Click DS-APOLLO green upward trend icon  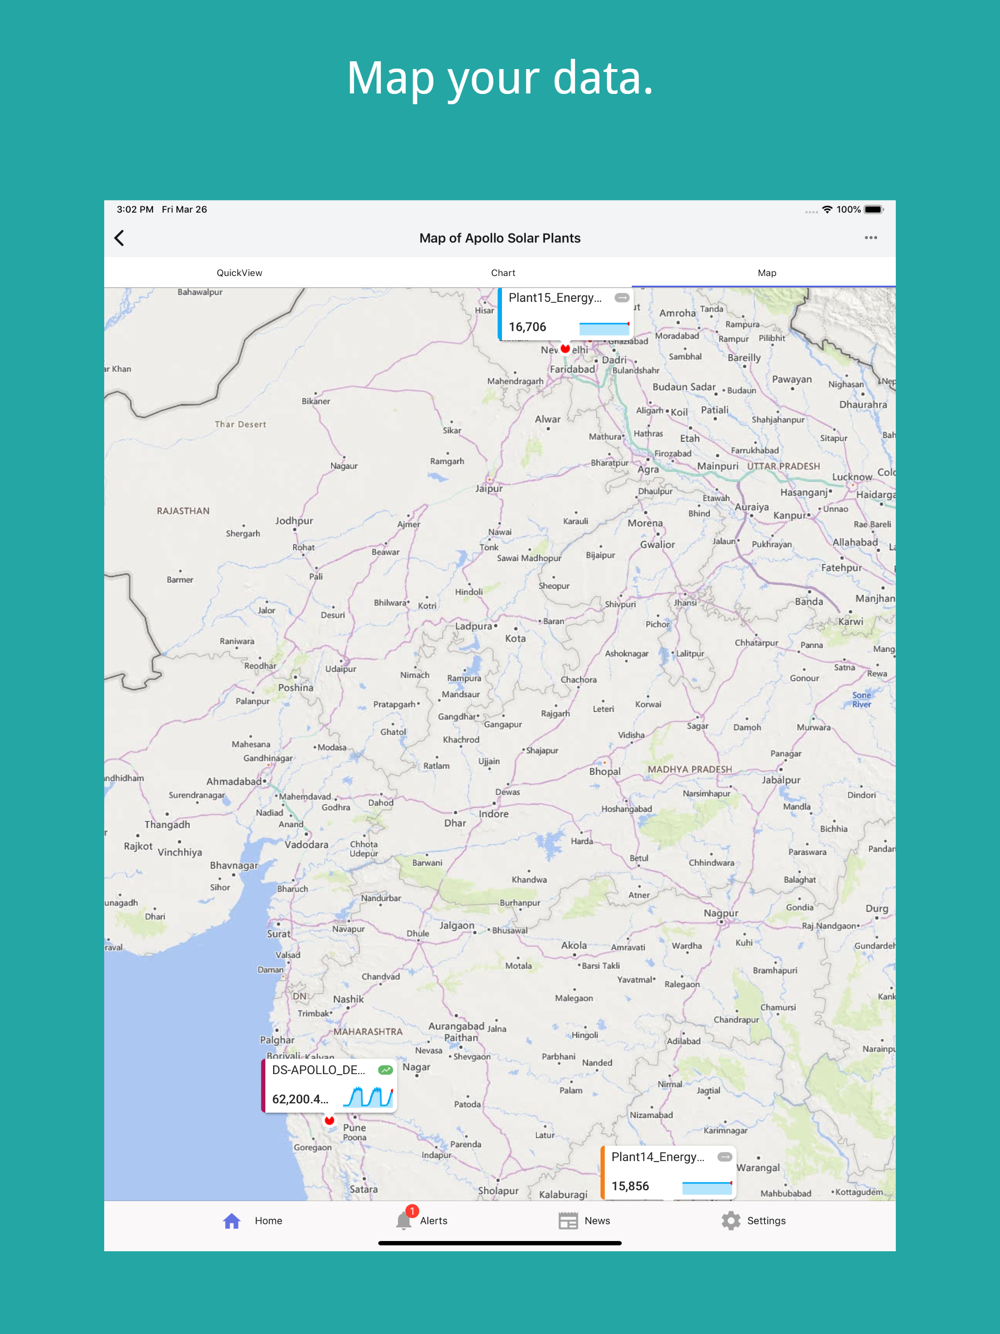385,1070
